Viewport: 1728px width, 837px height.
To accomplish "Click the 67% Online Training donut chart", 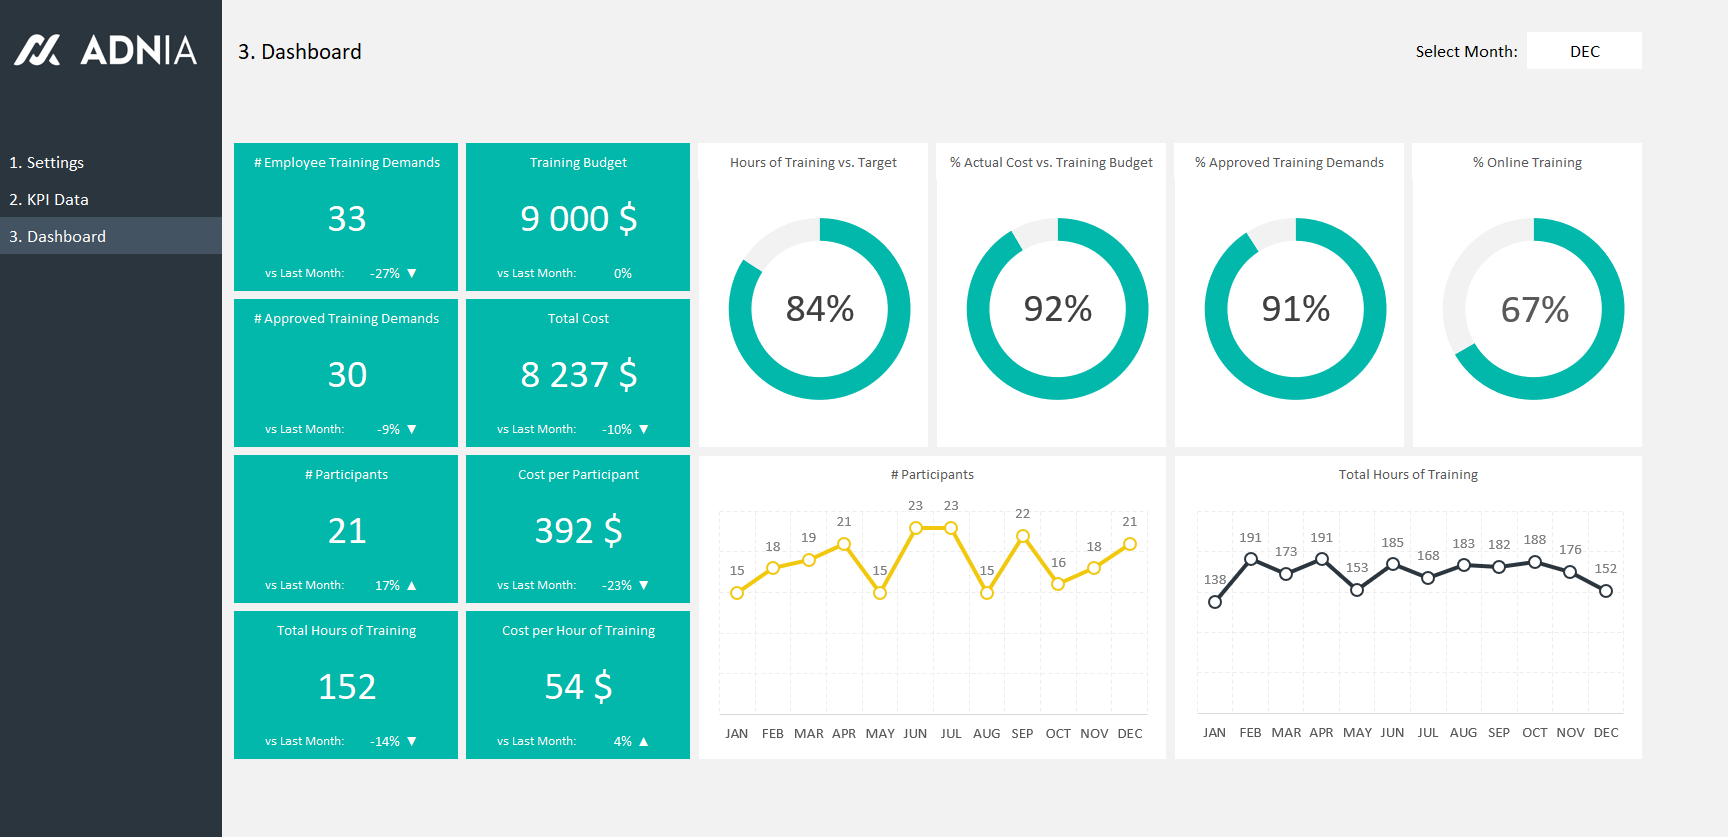I will [x=1533, y=309].
